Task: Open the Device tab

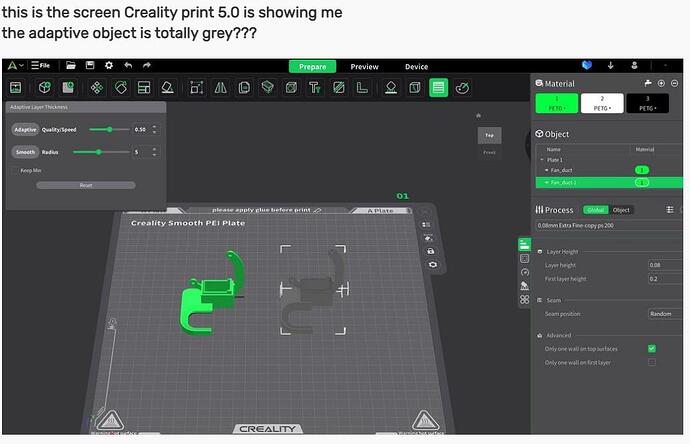Action: 416,67
